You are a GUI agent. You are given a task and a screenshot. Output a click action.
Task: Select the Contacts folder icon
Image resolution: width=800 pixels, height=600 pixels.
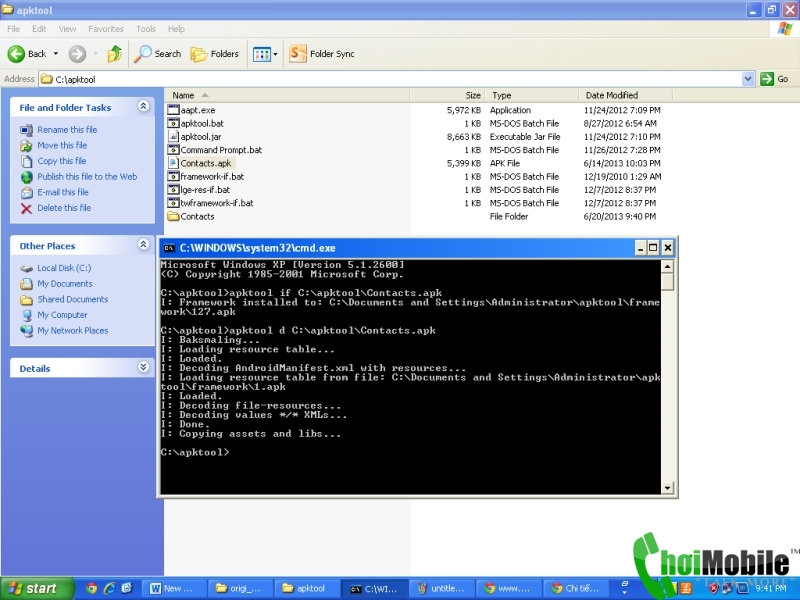[173, 216]
